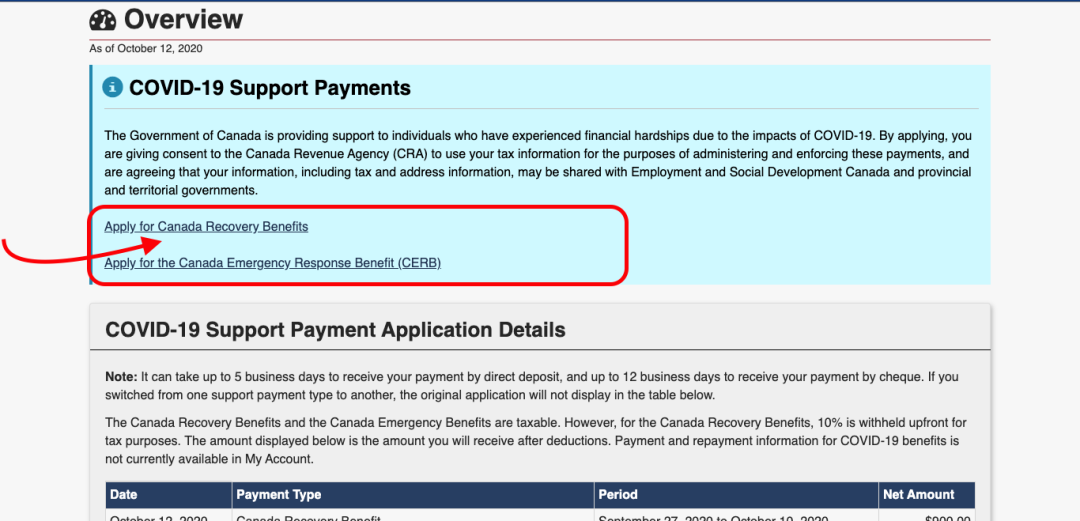Click the paragraph starting 'The Government of Canada'
Image resolution: width=1080 pixels, height=521 pixels.
coord(538,163)
